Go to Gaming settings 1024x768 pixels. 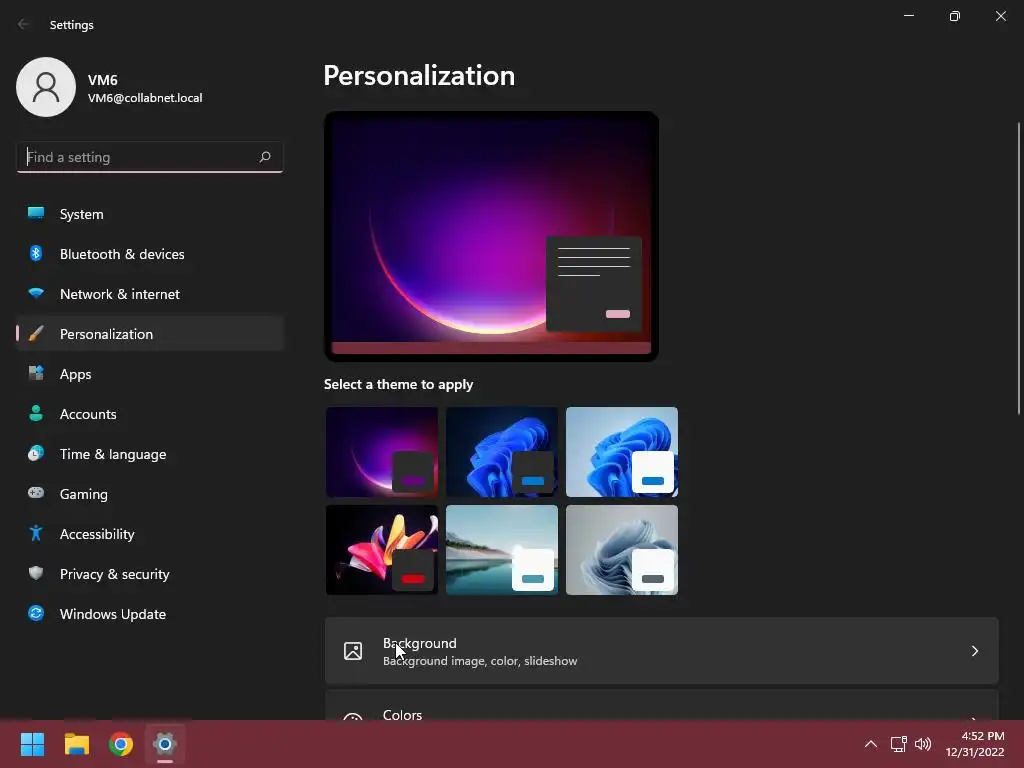click(150, 494)
